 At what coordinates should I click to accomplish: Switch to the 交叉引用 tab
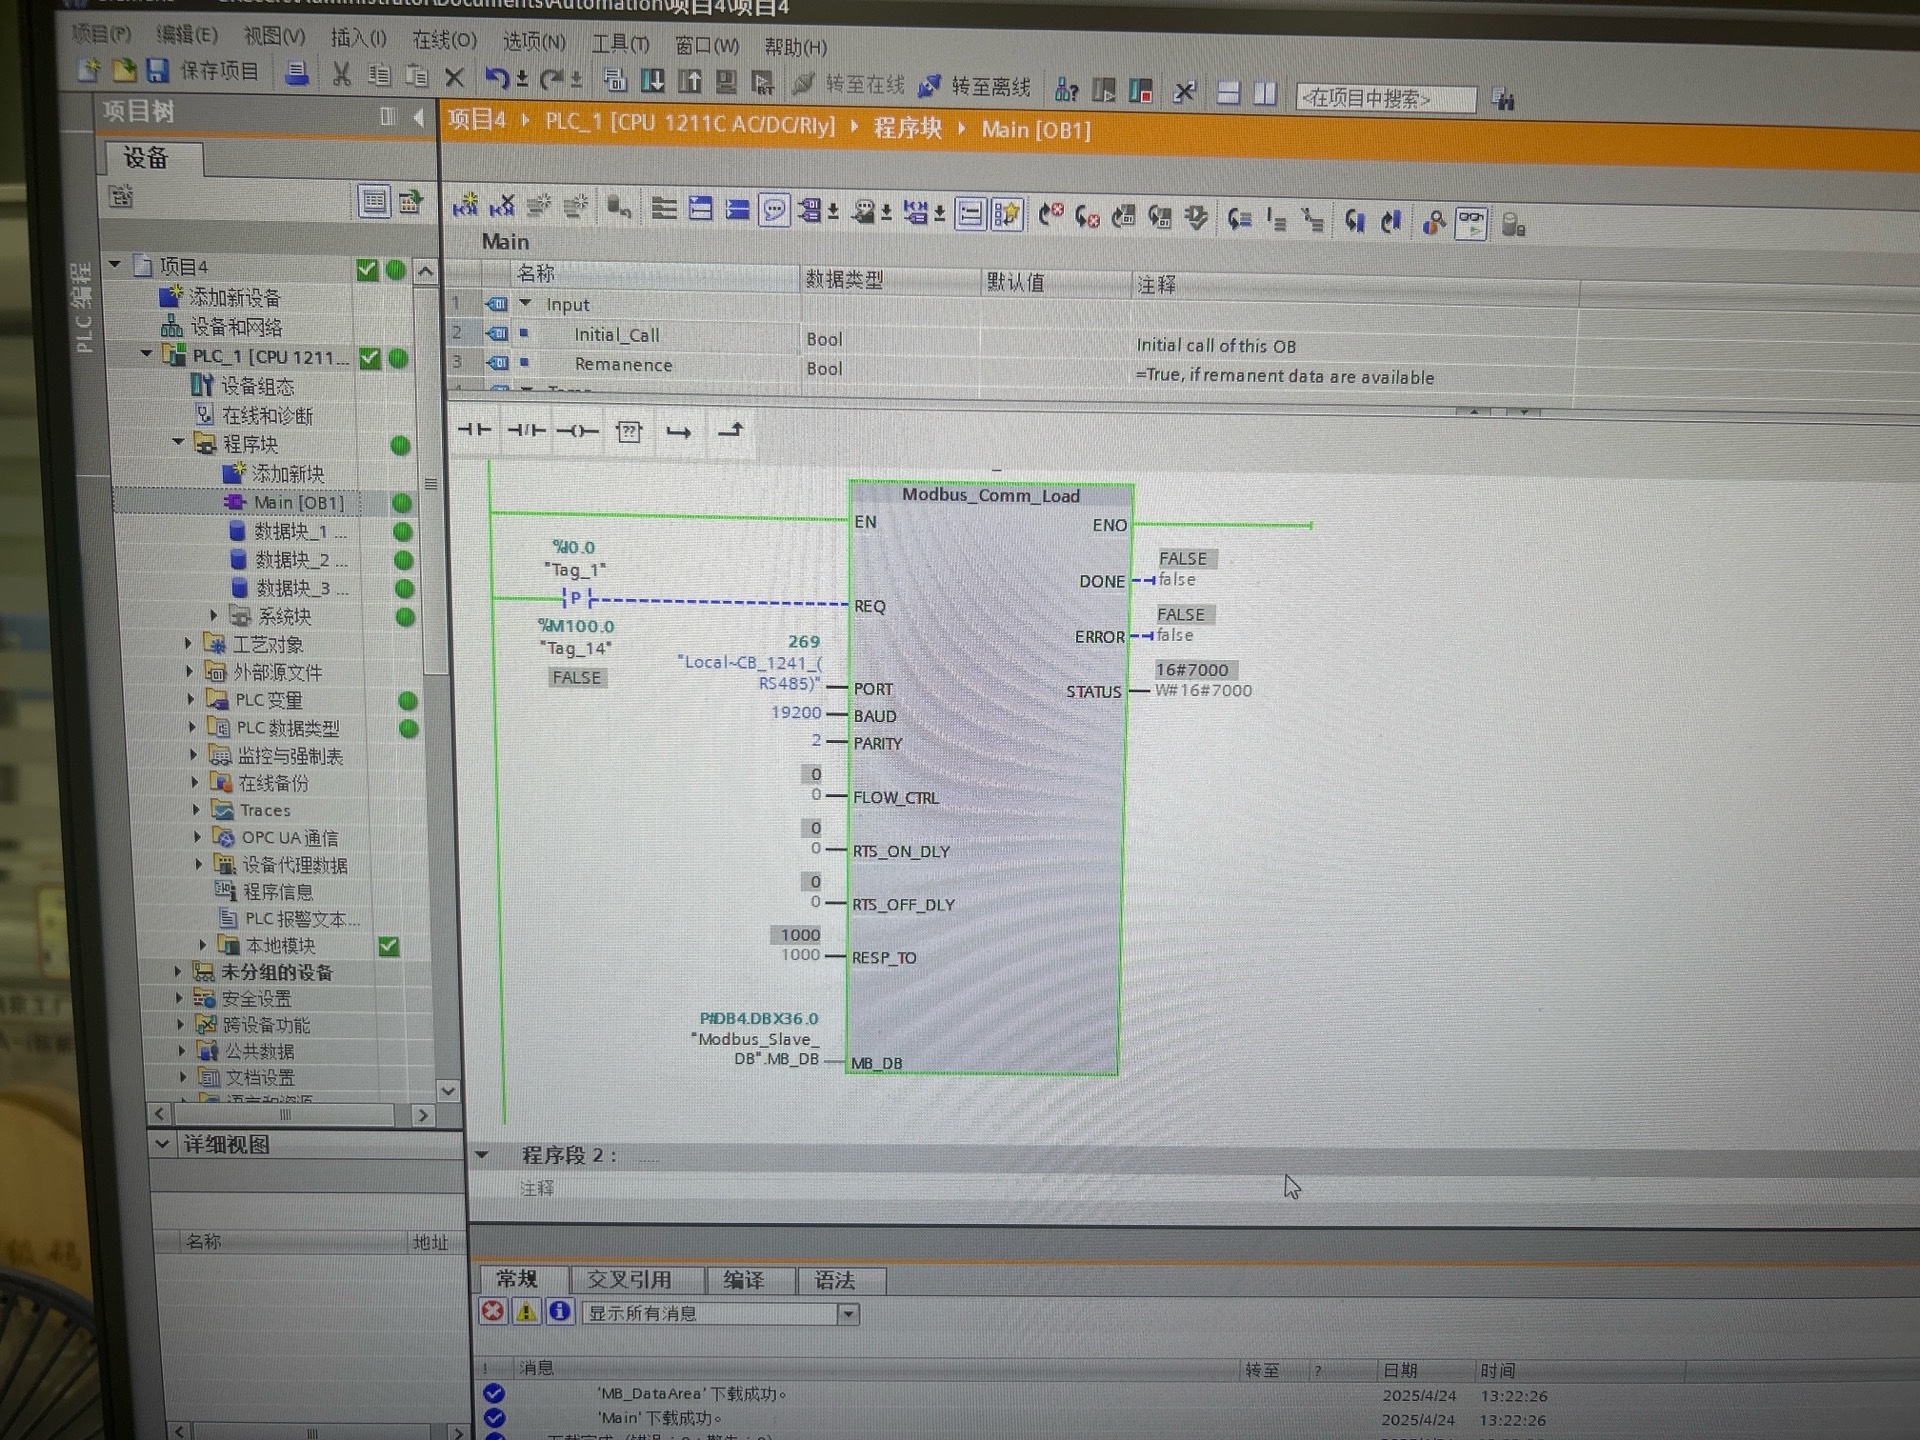629,1280
